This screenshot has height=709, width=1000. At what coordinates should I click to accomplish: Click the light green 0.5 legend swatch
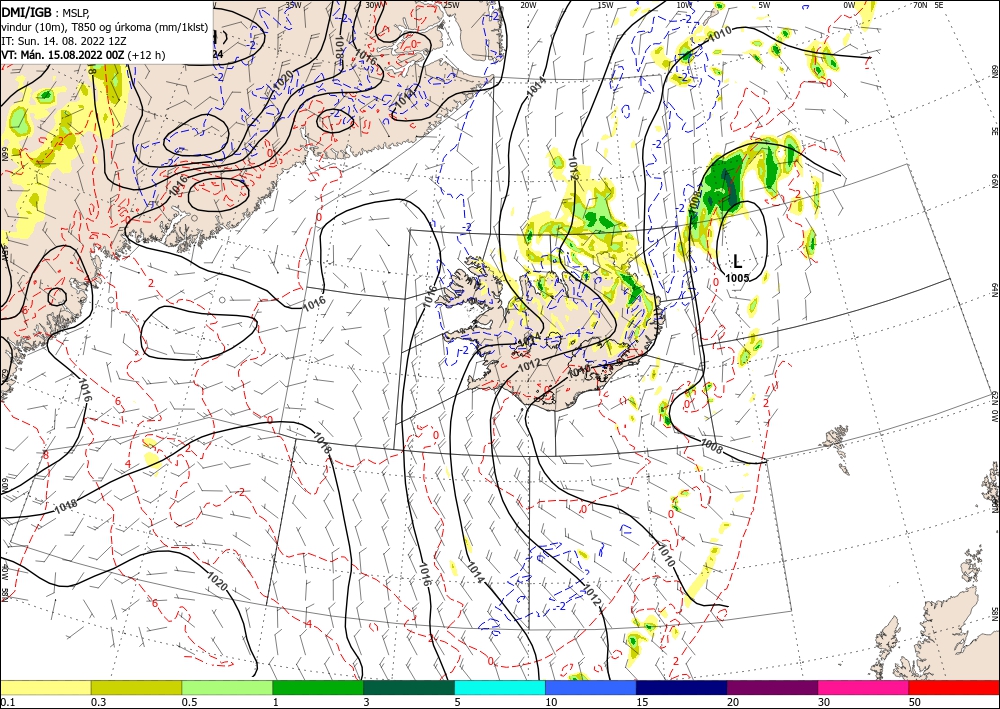tap(227, 687)
